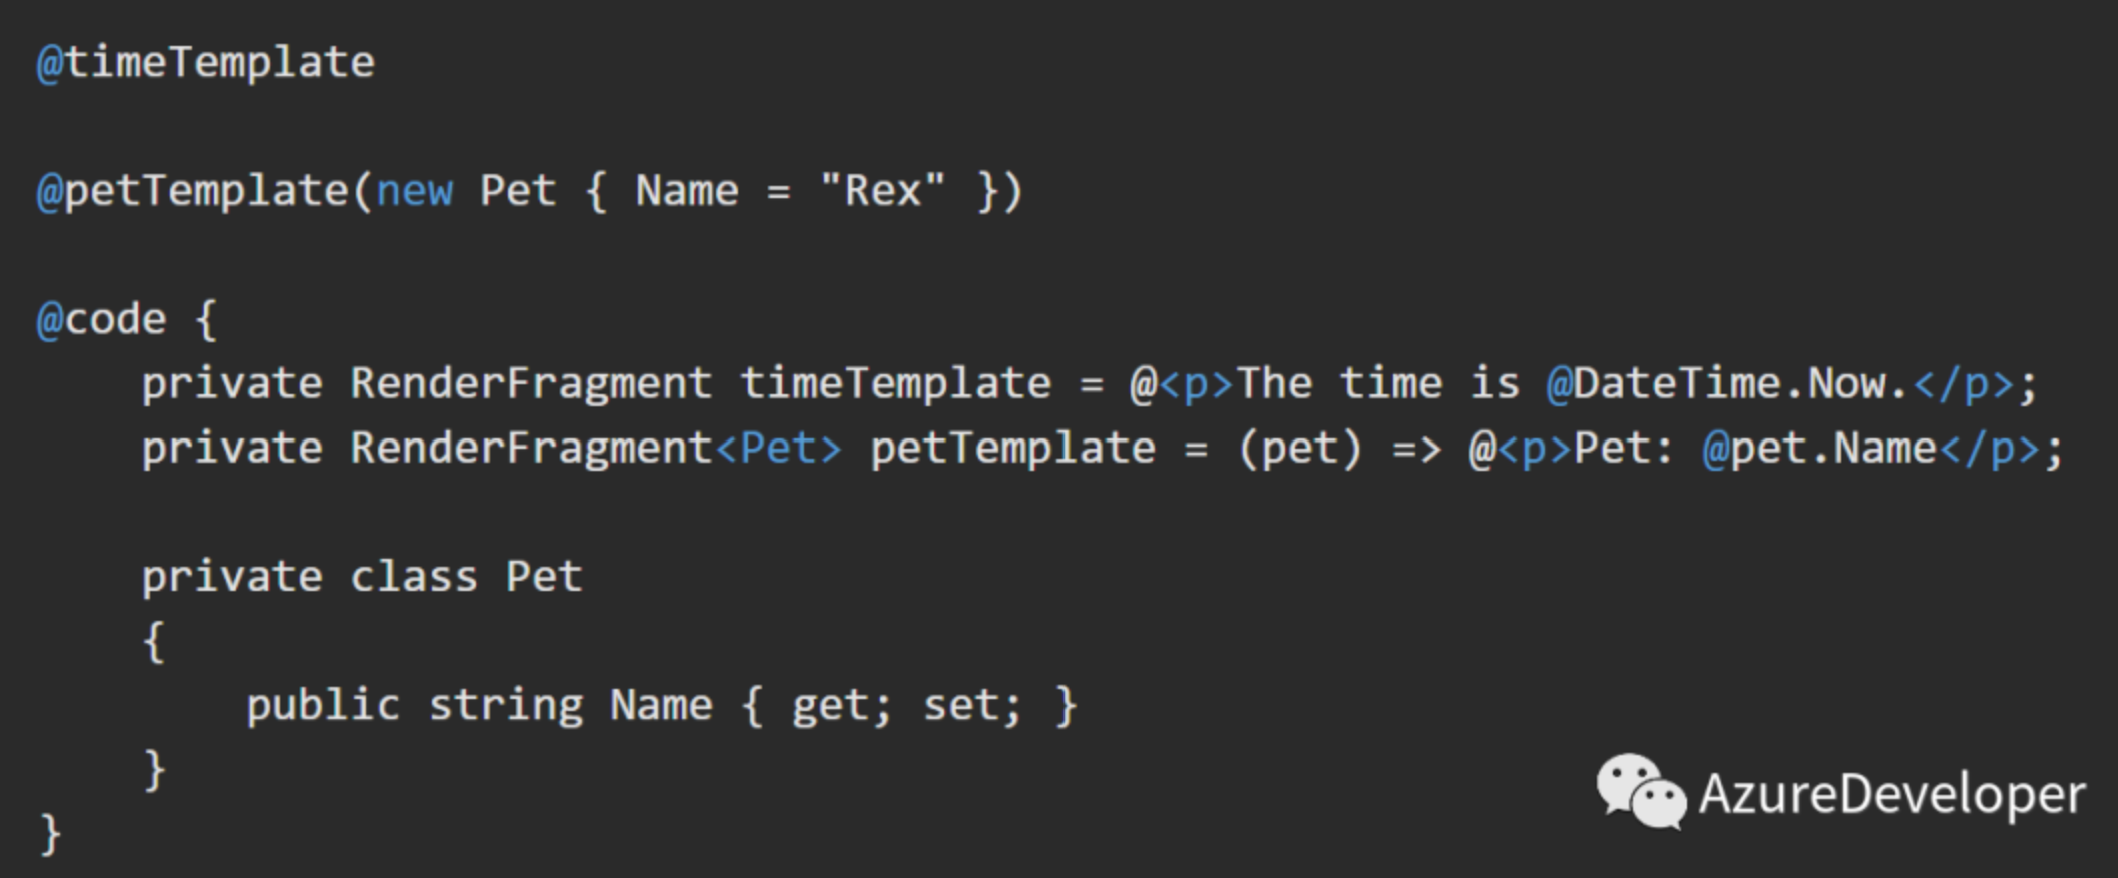Click the @DateTime.Now expression

point(1727,383)
